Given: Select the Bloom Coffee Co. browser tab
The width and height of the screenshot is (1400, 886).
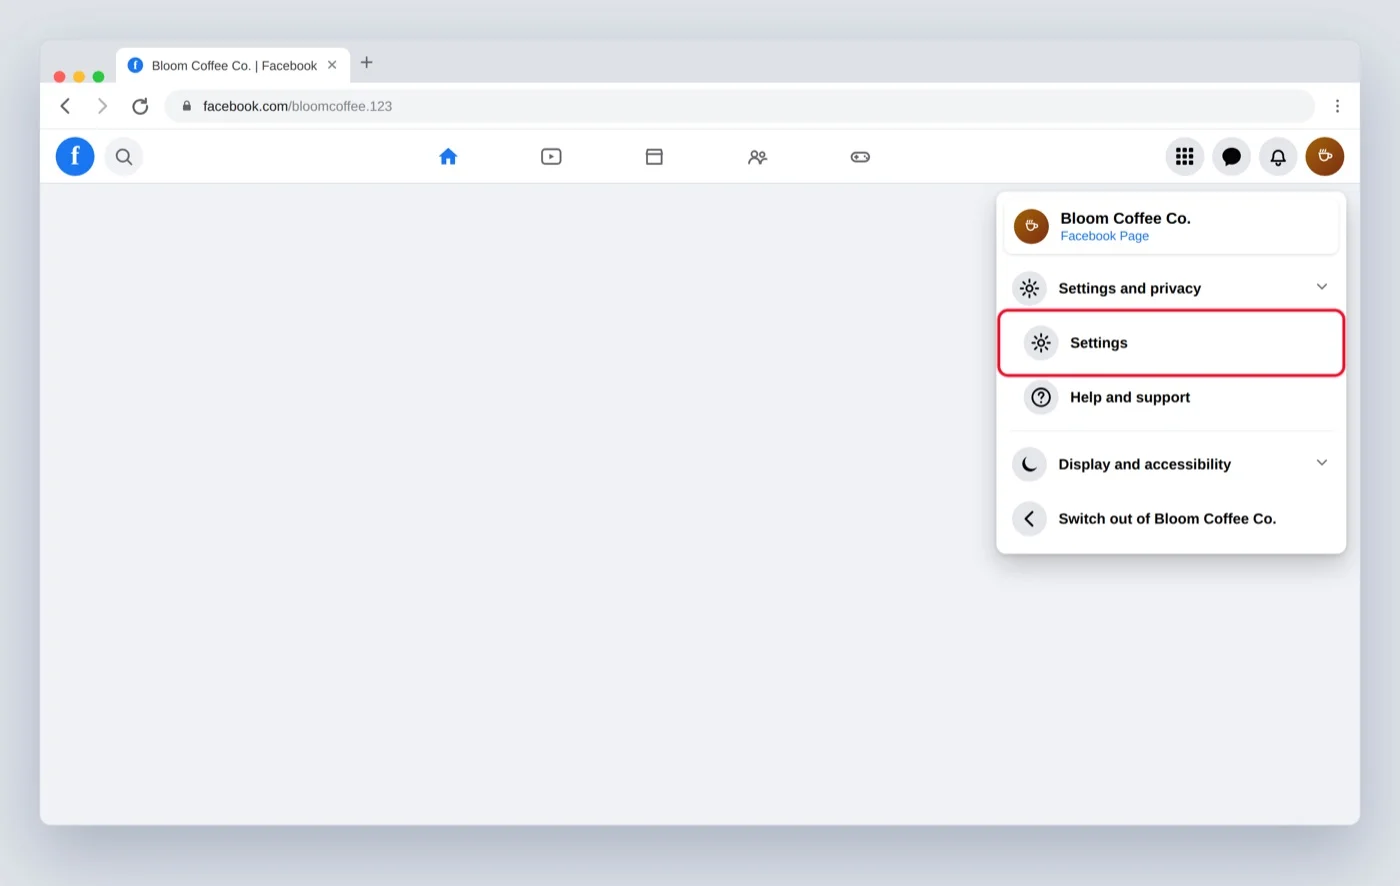Looking at the screenshot, I should tap(233, 65).
